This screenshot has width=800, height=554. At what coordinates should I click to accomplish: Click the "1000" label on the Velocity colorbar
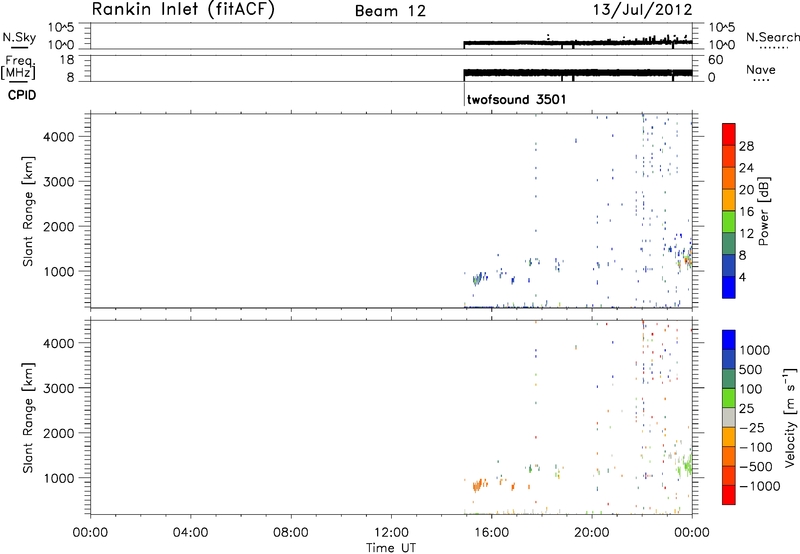pos(754,350)
